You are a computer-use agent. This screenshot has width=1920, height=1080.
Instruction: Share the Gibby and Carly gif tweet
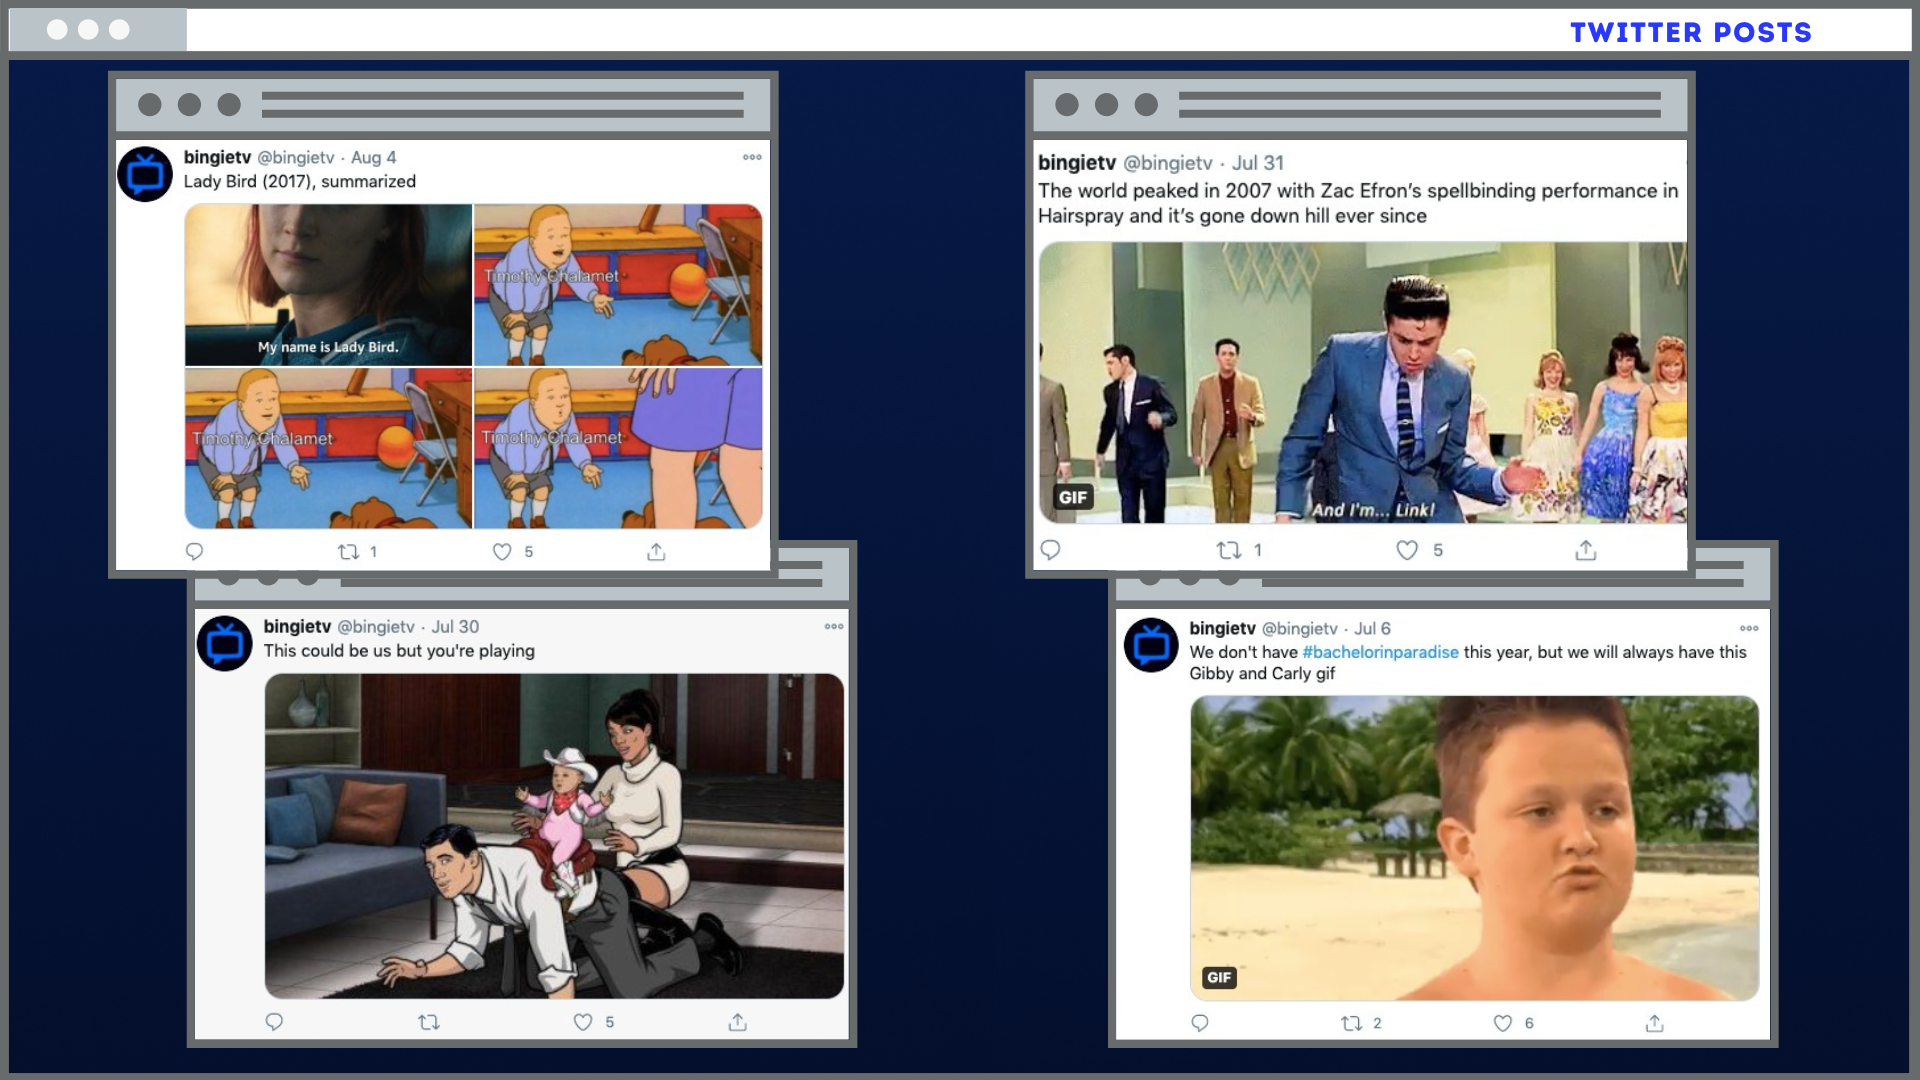1655,1023
